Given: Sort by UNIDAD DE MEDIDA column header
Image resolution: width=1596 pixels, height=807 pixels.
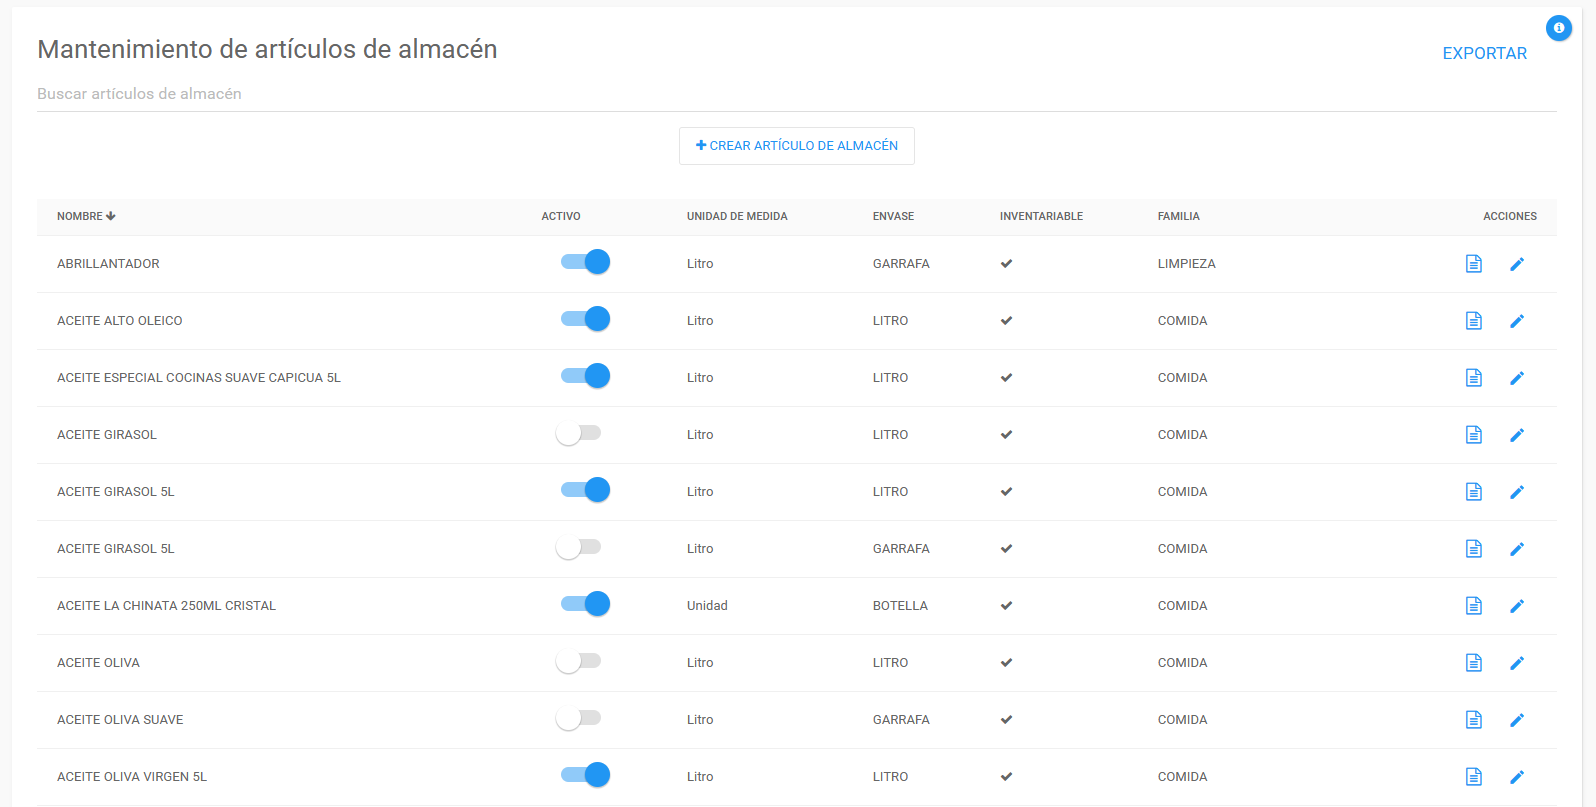Looking at the screenshot, I should click(736, 216).
